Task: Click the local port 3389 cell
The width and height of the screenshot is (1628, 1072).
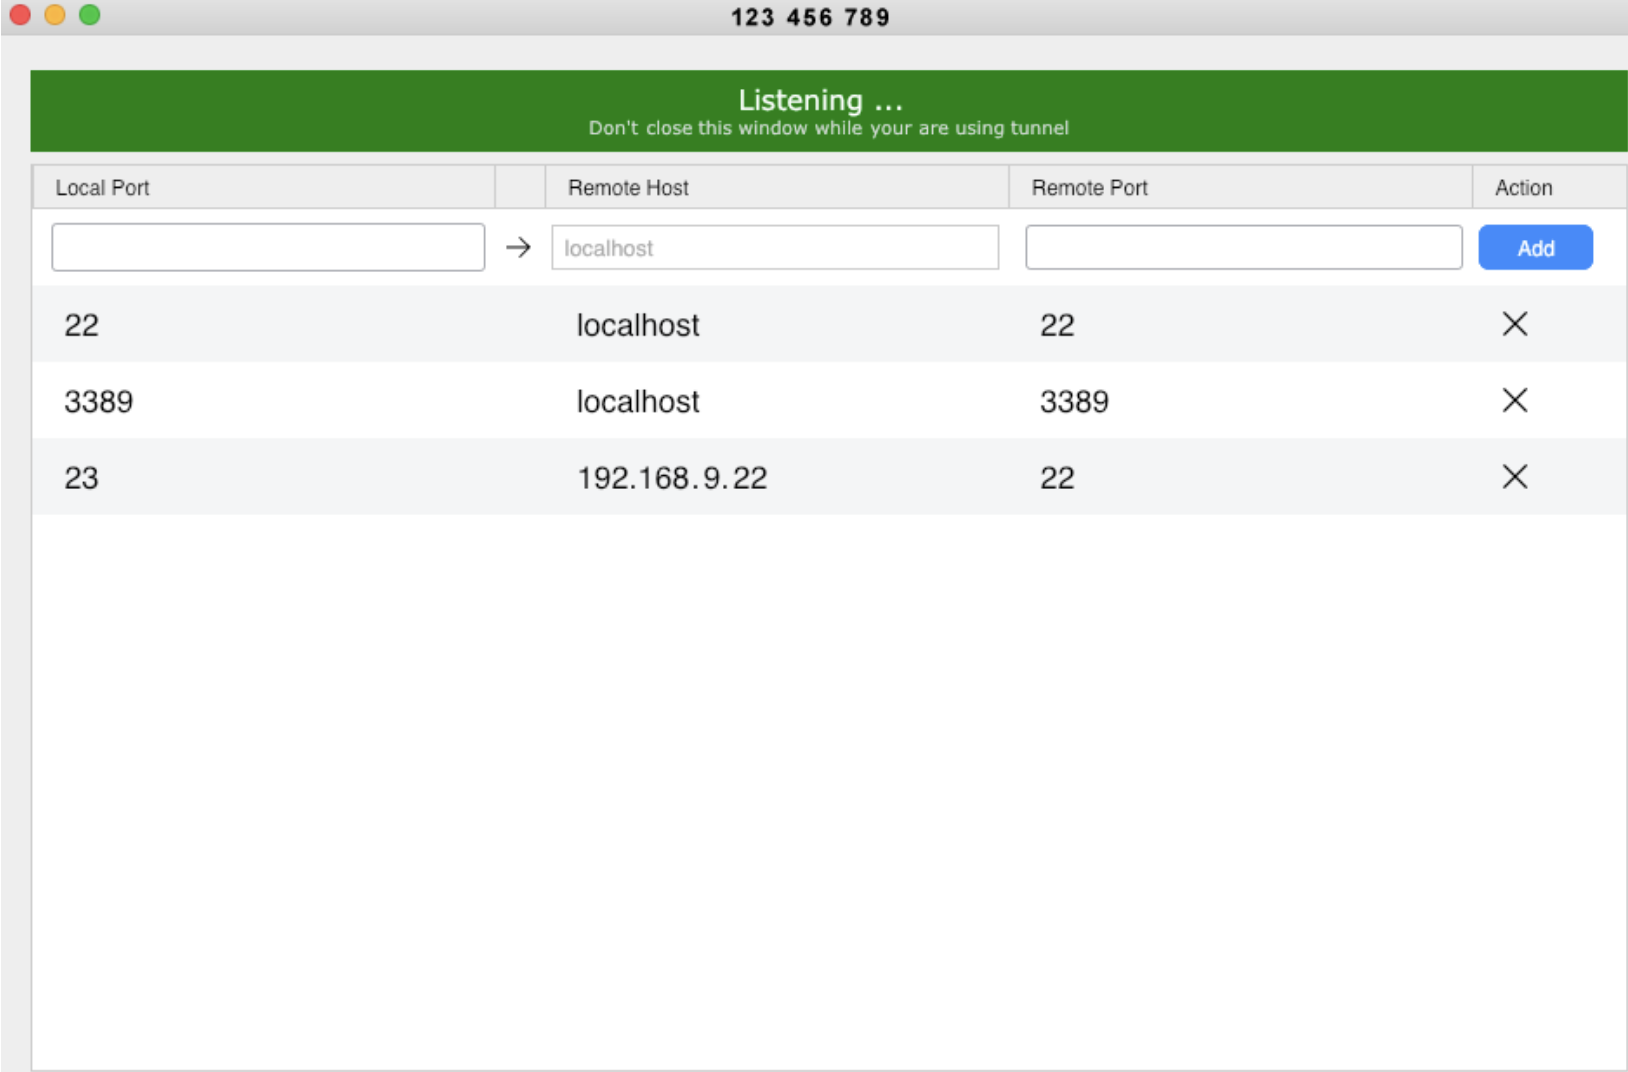Action: [99, 402]
